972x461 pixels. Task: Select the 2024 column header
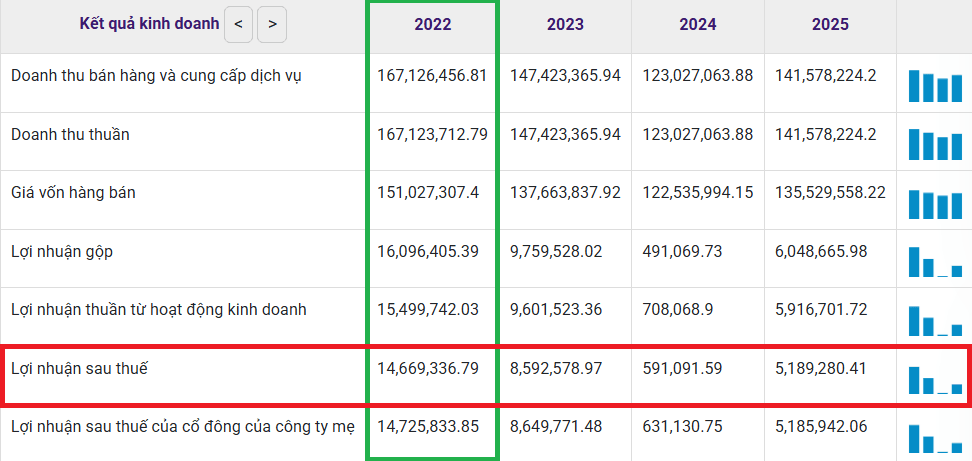tap(697, 24)
